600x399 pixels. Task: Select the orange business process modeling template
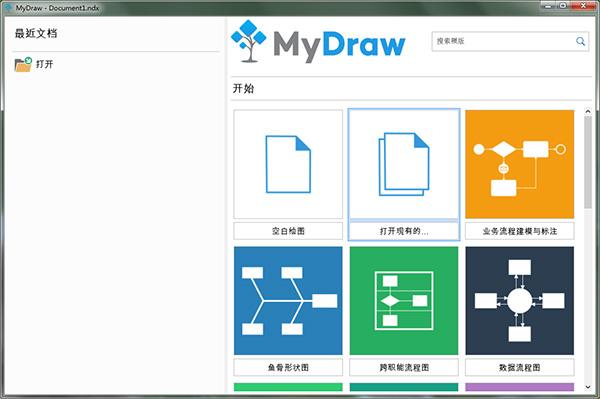tap(520, 164)
